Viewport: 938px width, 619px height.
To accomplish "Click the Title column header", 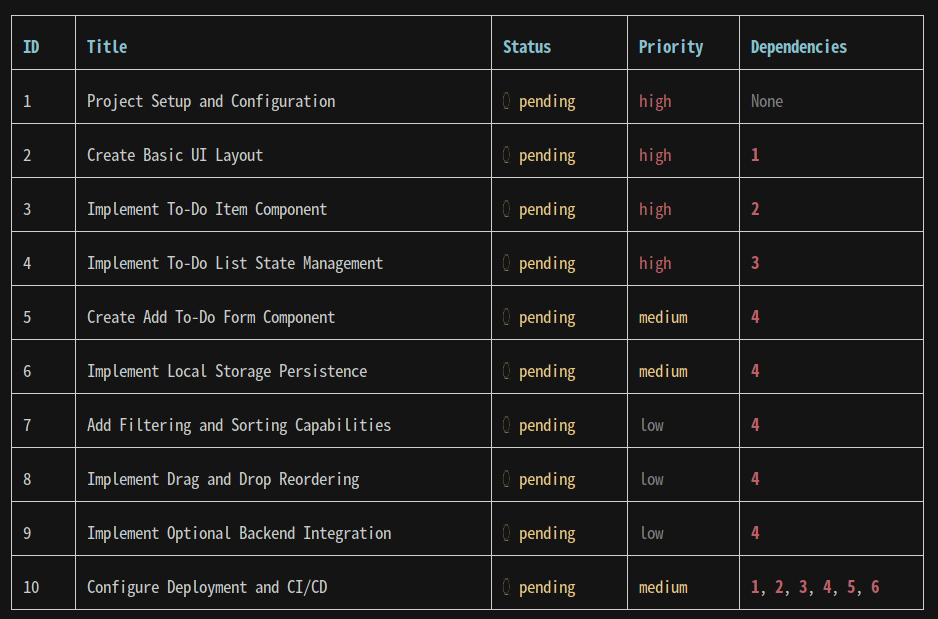I will click(107, 47).
